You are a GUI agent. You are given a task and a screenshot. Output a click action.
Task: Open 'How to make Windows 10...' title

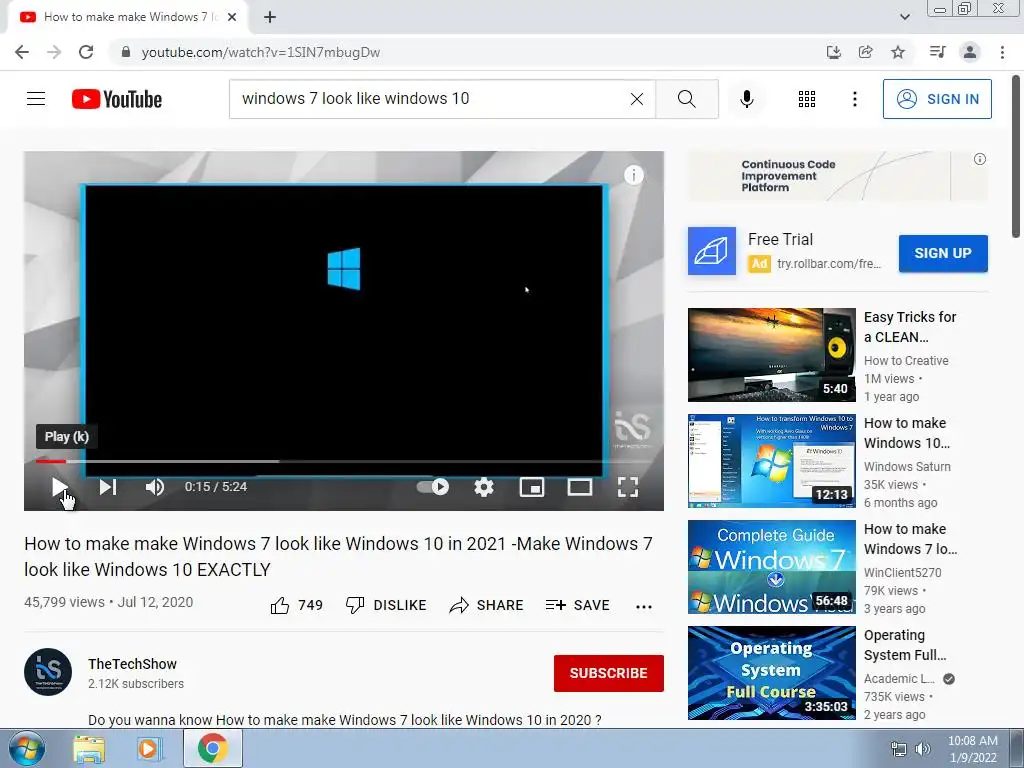click(x=906, y=433)
